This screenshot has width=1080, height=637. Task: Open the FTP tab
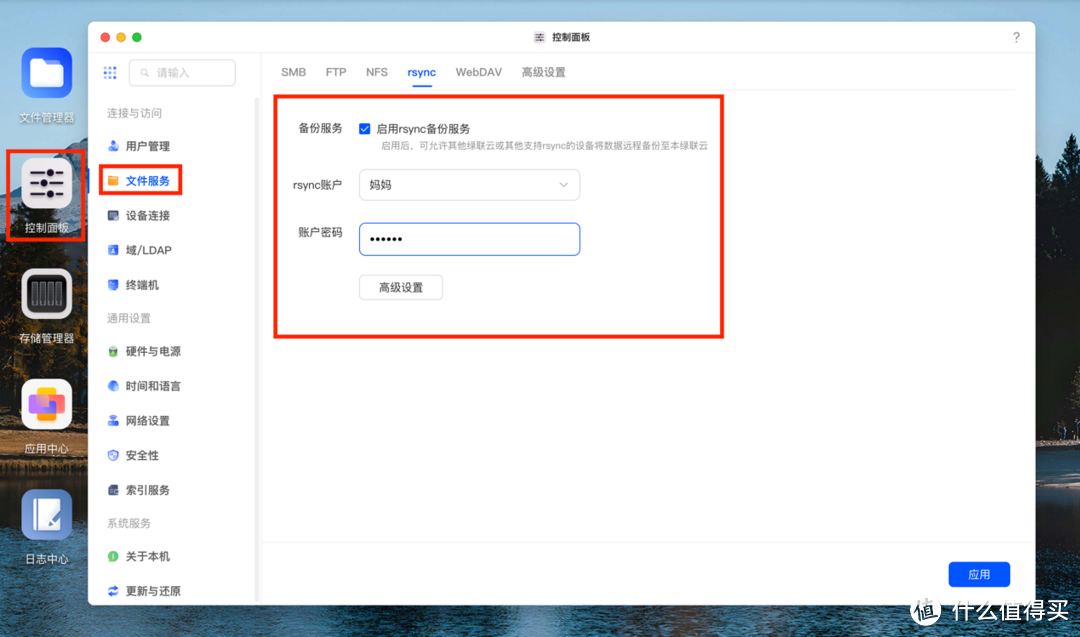pyautogui.click(x=335, y=71)
